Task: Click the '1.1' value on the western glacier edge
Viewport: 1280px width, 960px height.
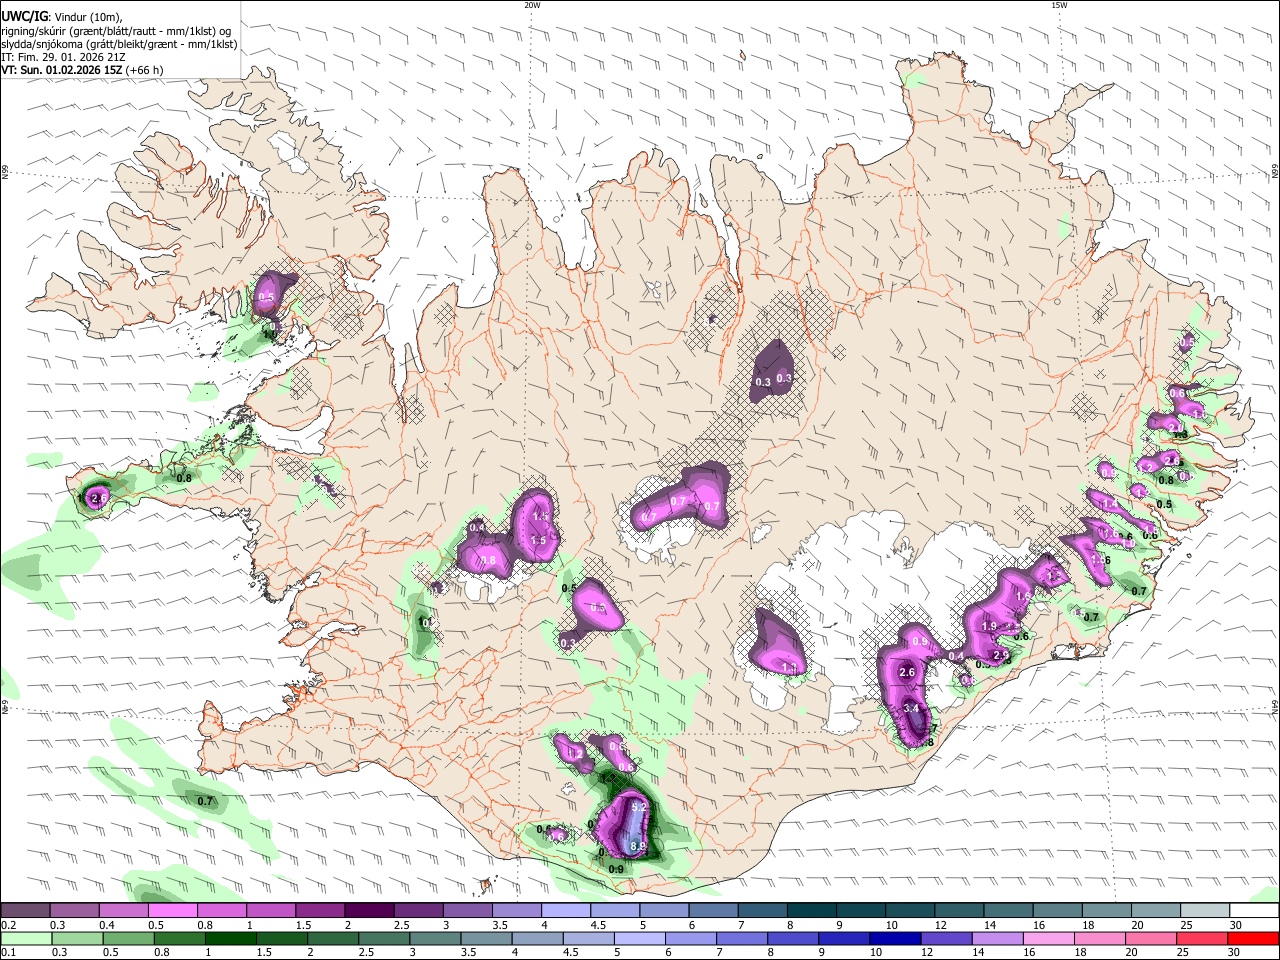Action: [788, 668]
